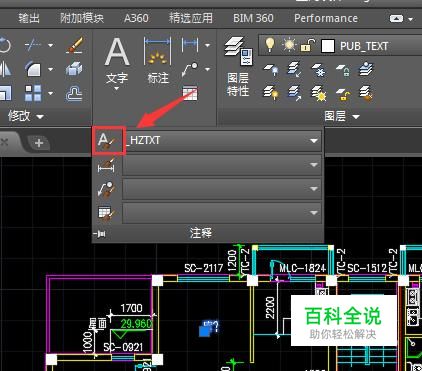
Task: Click the 标注 dimension tool
Action: pyautogui.click(x=158, y=61)
